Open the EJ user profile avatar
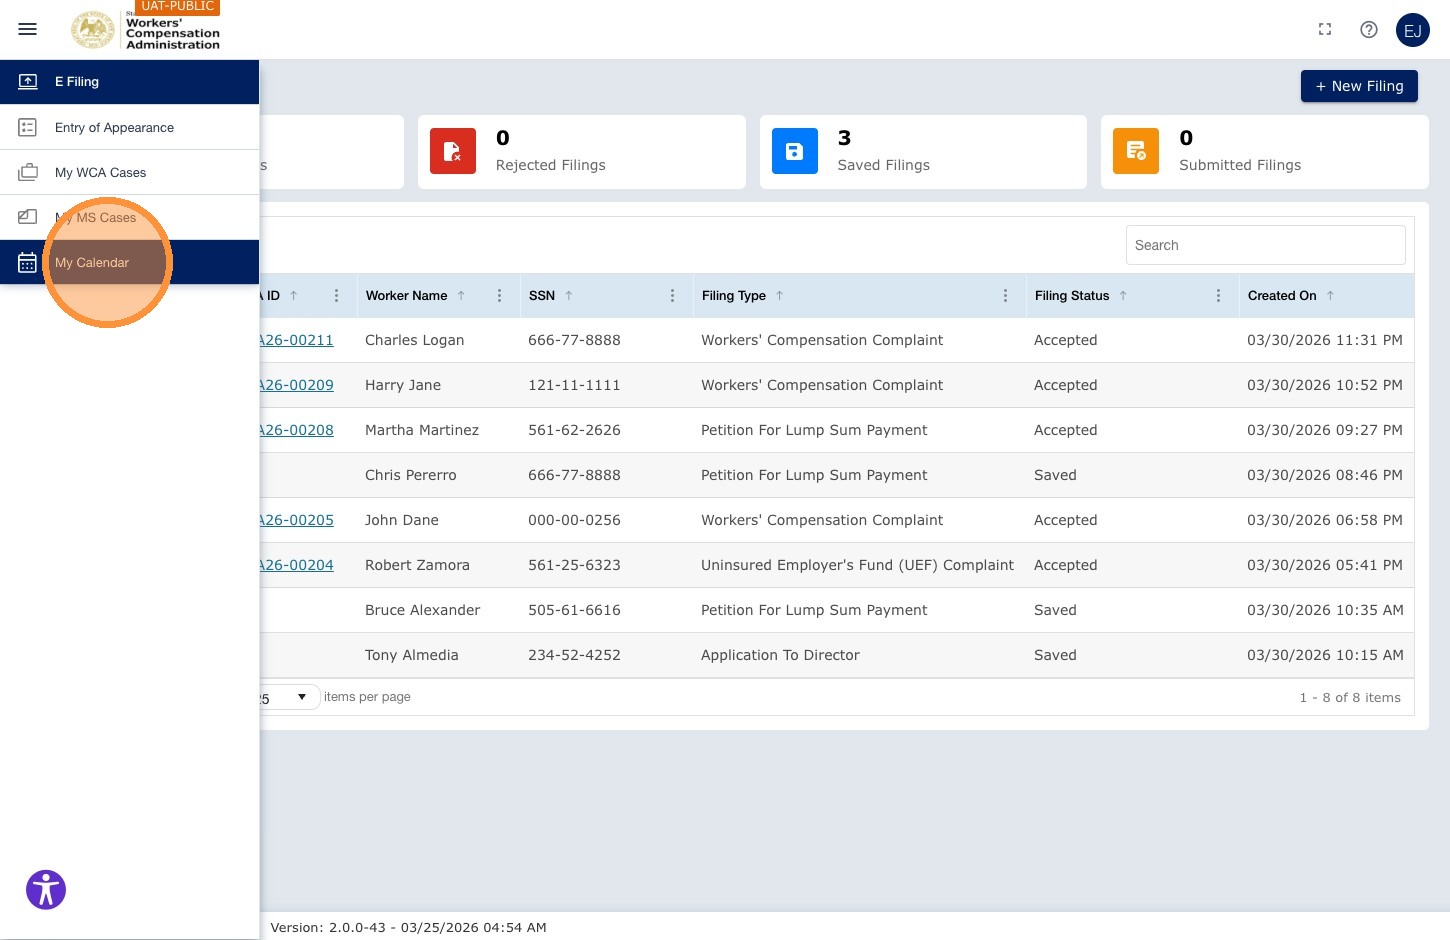1450x940 pixels. pos(1413,30)
